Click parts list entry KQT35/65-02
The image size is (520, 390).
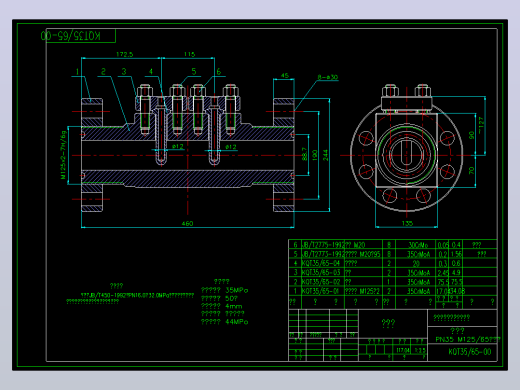point(321,282)
